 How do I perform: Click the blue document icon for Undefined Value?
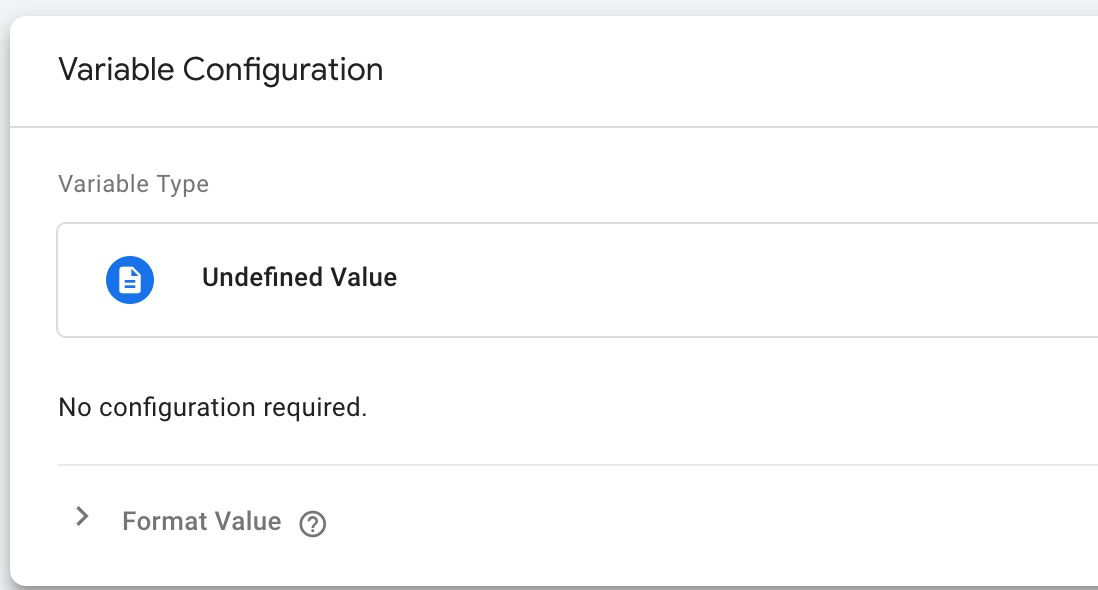tap(130, 280)
